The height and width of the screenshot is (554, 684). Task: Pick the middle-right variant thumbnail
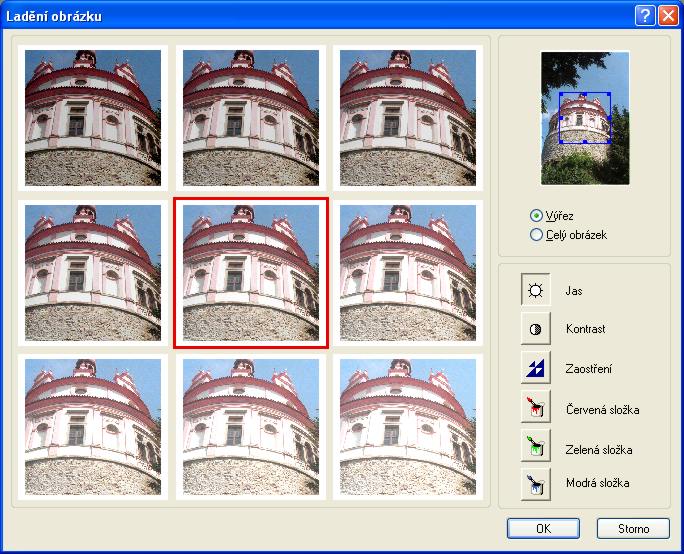pyautogui.click(x=408, y=273)
